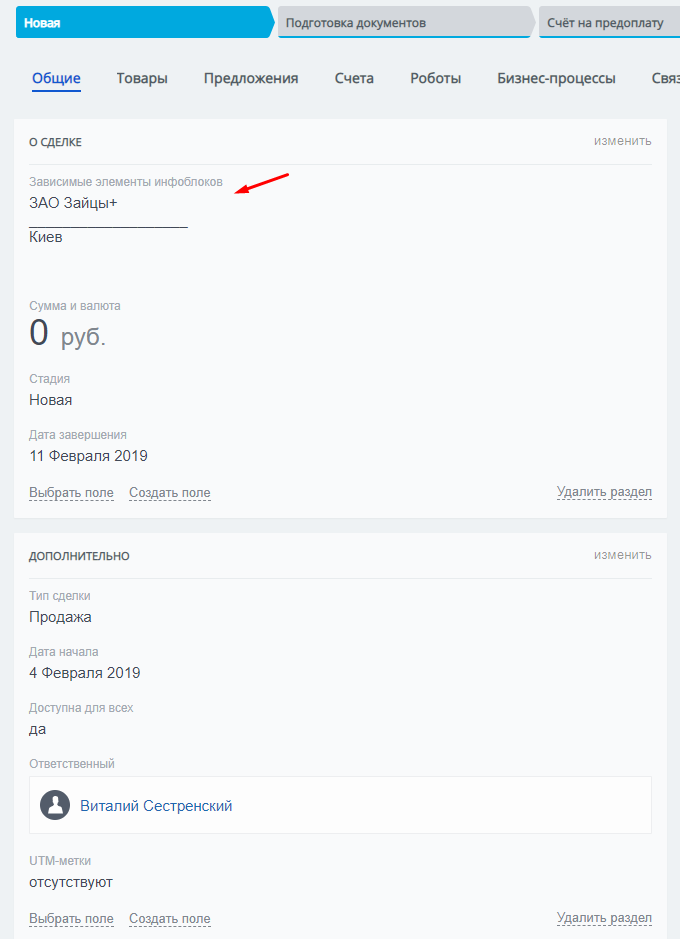Select the Счёт на предоплату stage
Screen dimensions: 680x939
click(609, 23)
